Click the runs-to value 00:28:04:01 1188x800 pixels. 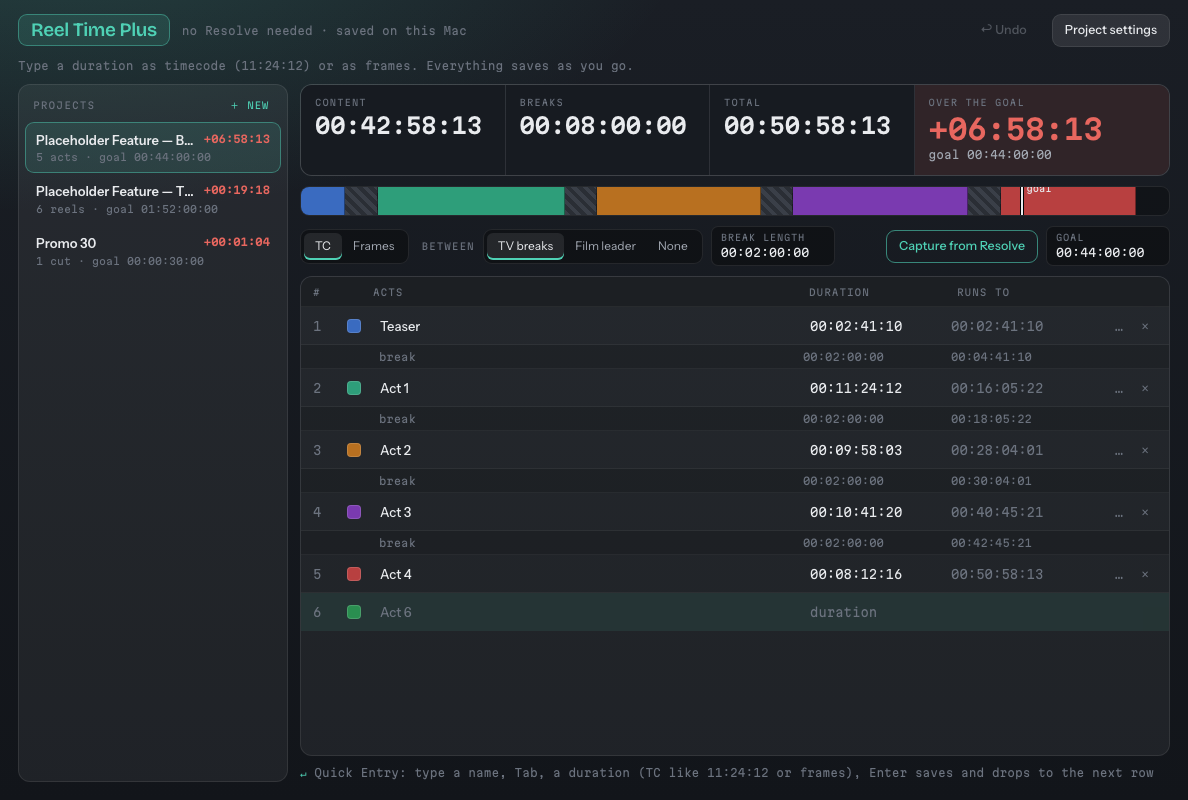[x=997, y=451]
